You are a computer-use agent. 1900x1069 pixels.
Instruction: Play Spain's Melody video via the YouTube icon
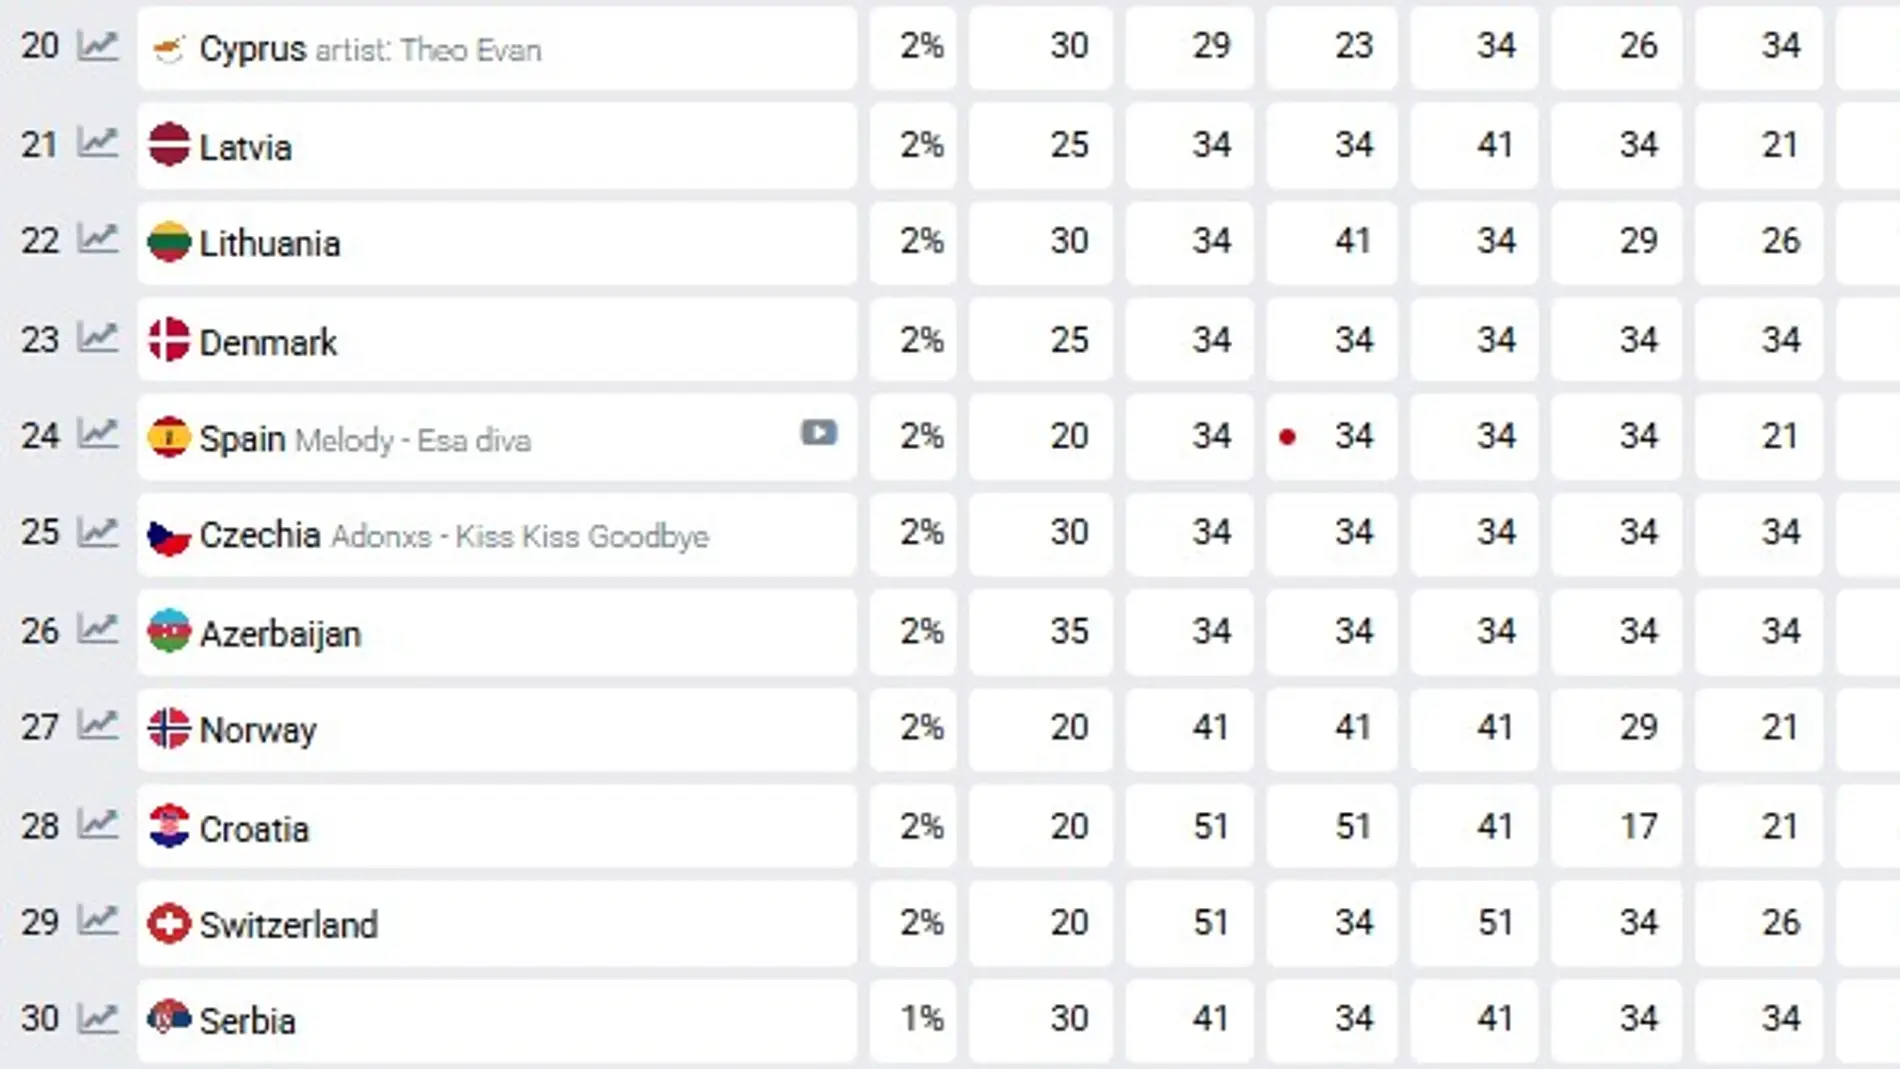pyautogui.click(x=818, y=433)
